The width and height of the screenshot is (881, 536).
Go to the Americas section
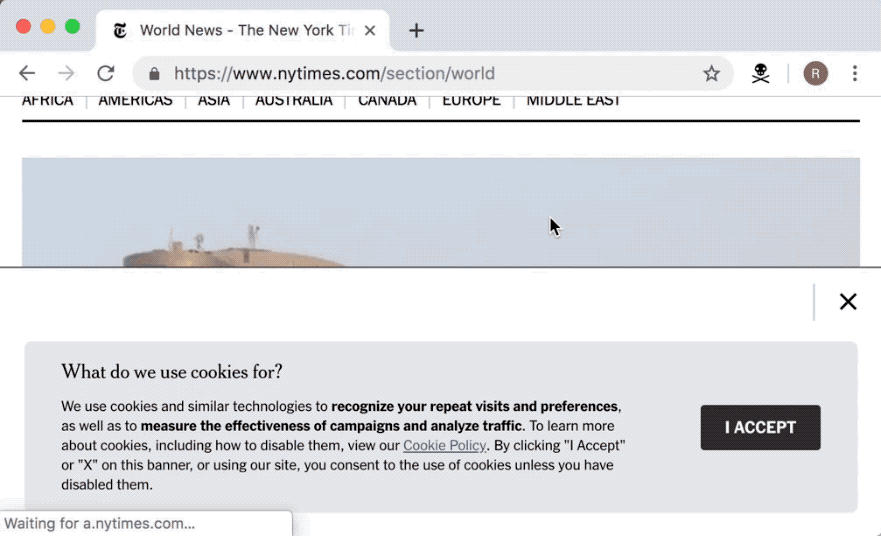[135, 101]
